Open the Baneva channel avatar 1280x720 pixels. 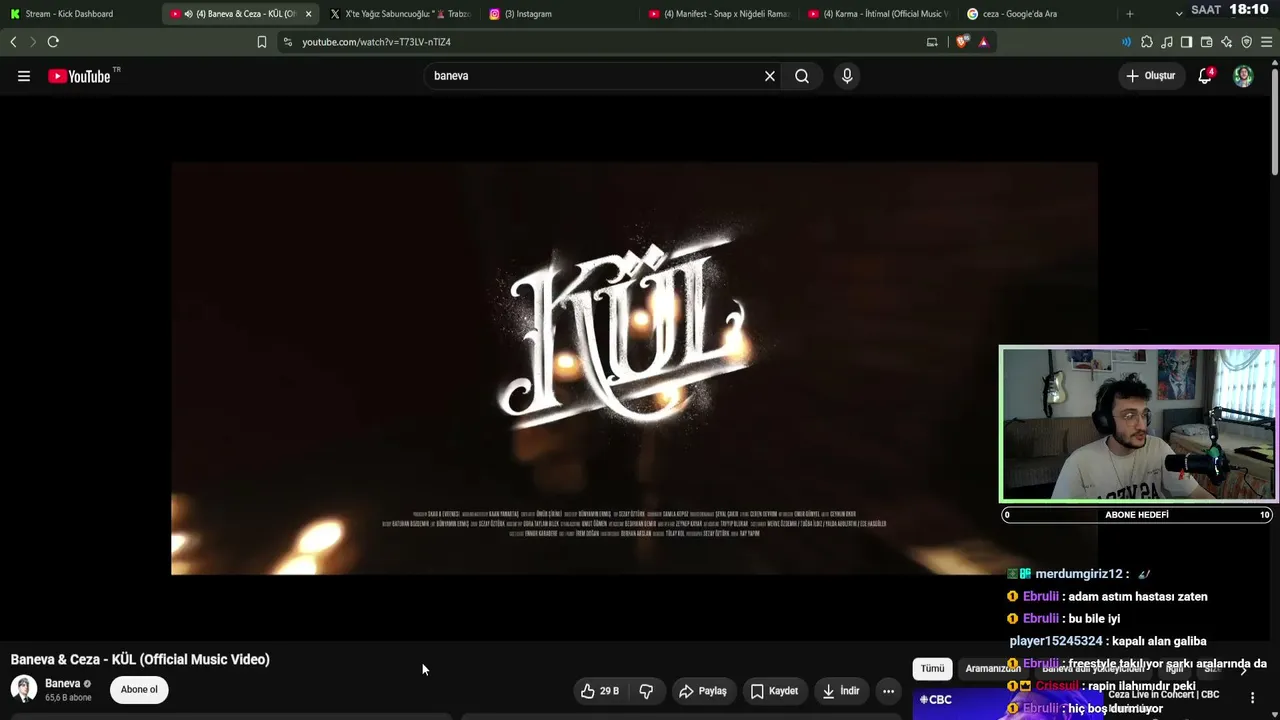coord(24,689)
